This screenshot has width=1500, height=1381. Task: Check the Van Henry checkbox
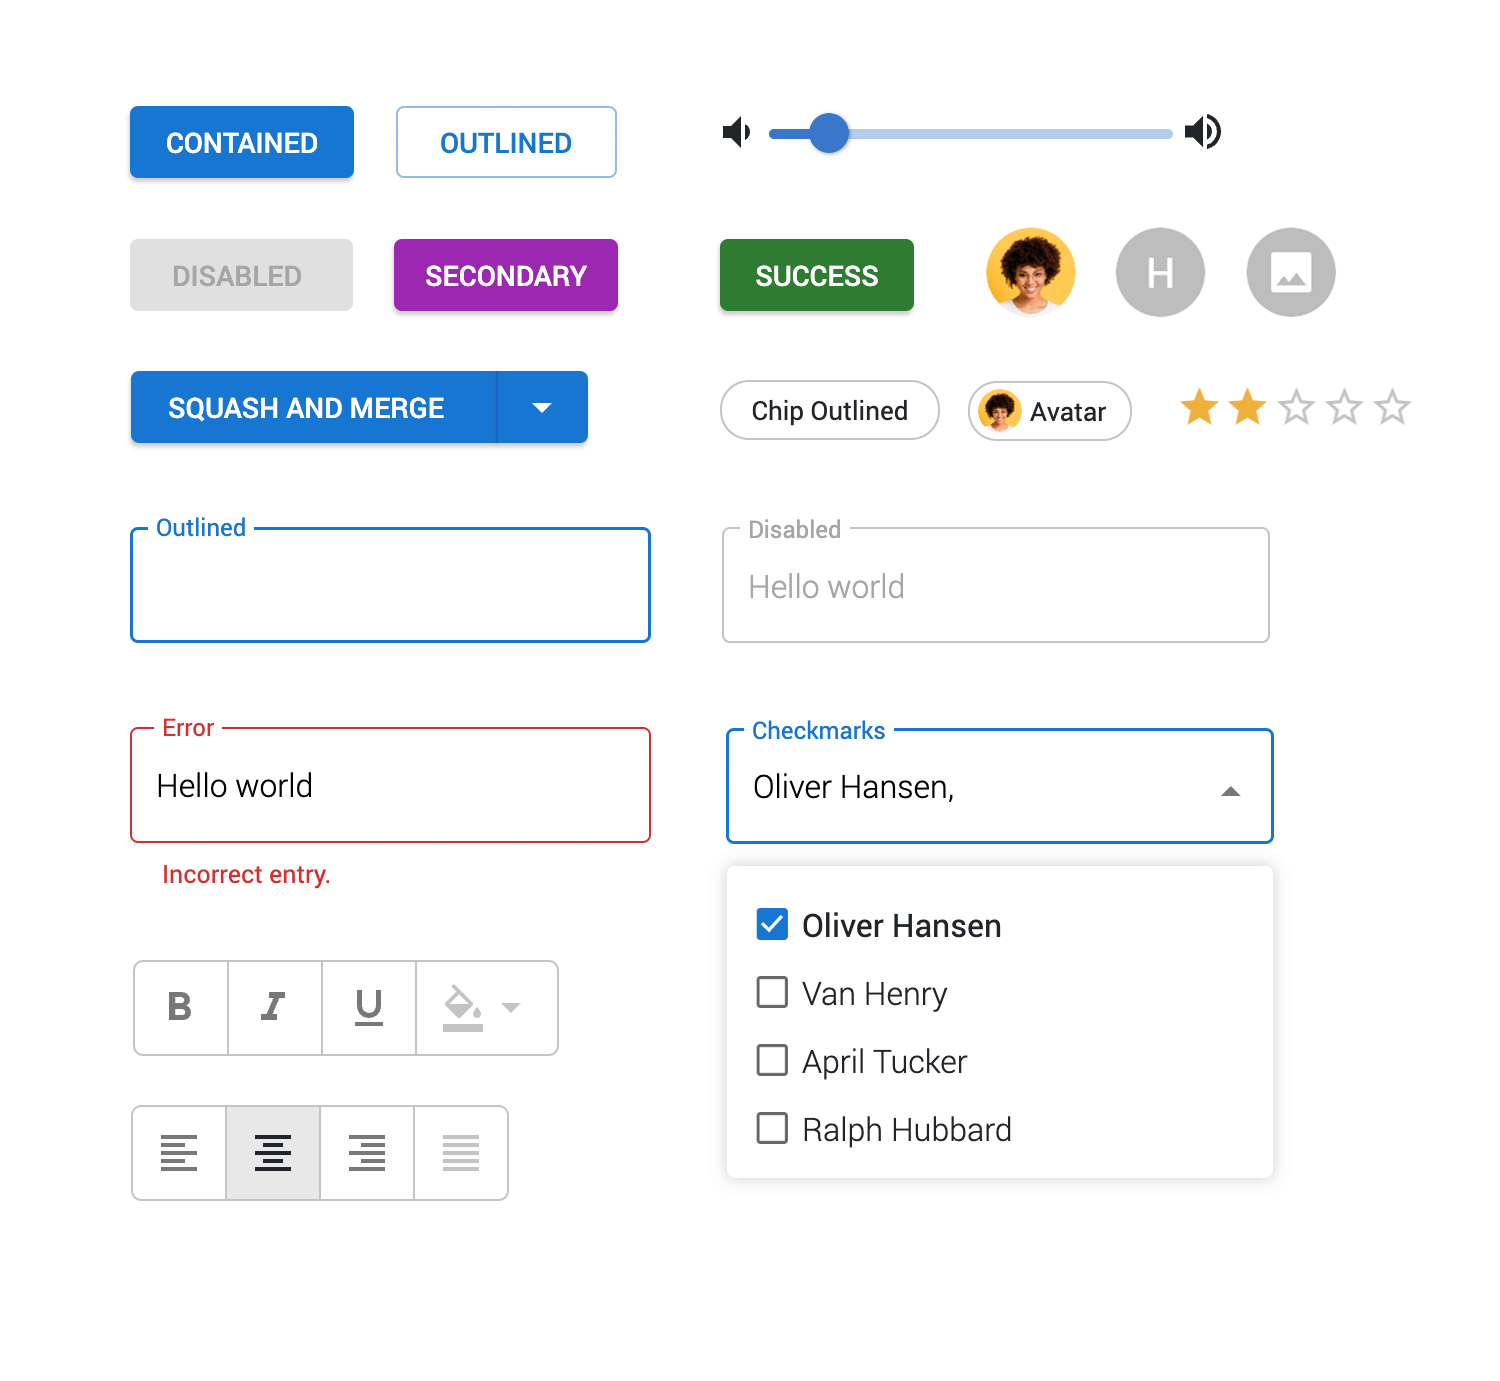[772, 992]
